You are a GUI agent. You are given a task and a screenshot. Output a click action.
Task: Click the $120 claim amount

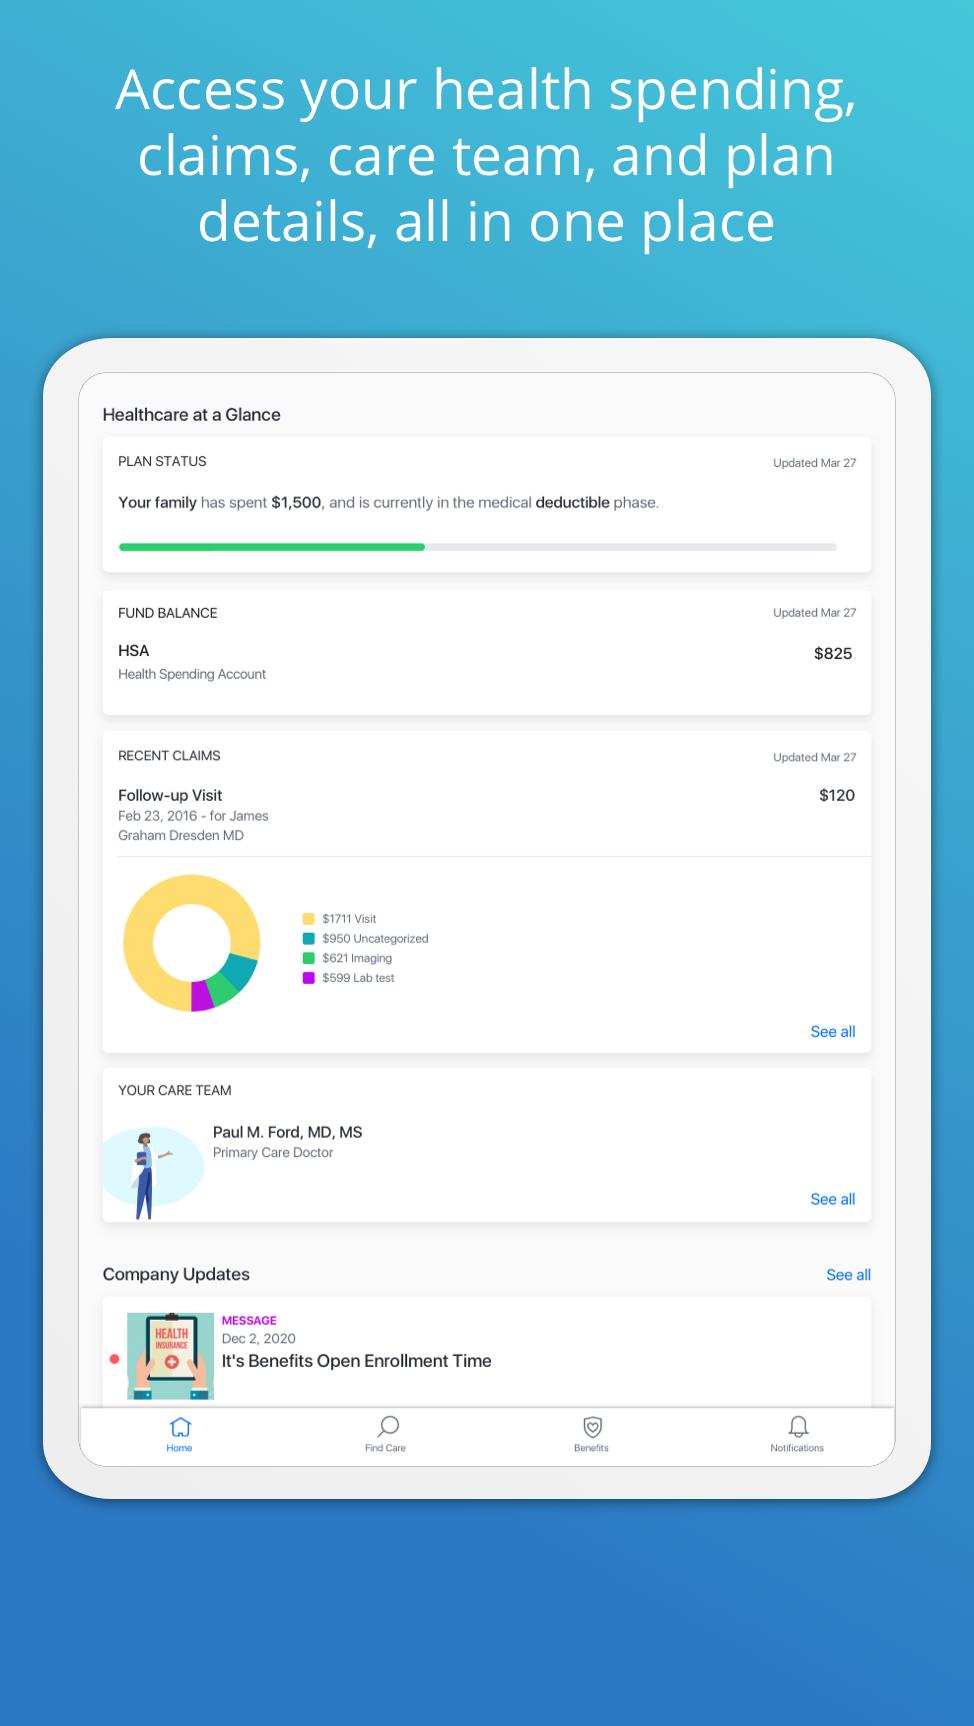tap(837, 796)
